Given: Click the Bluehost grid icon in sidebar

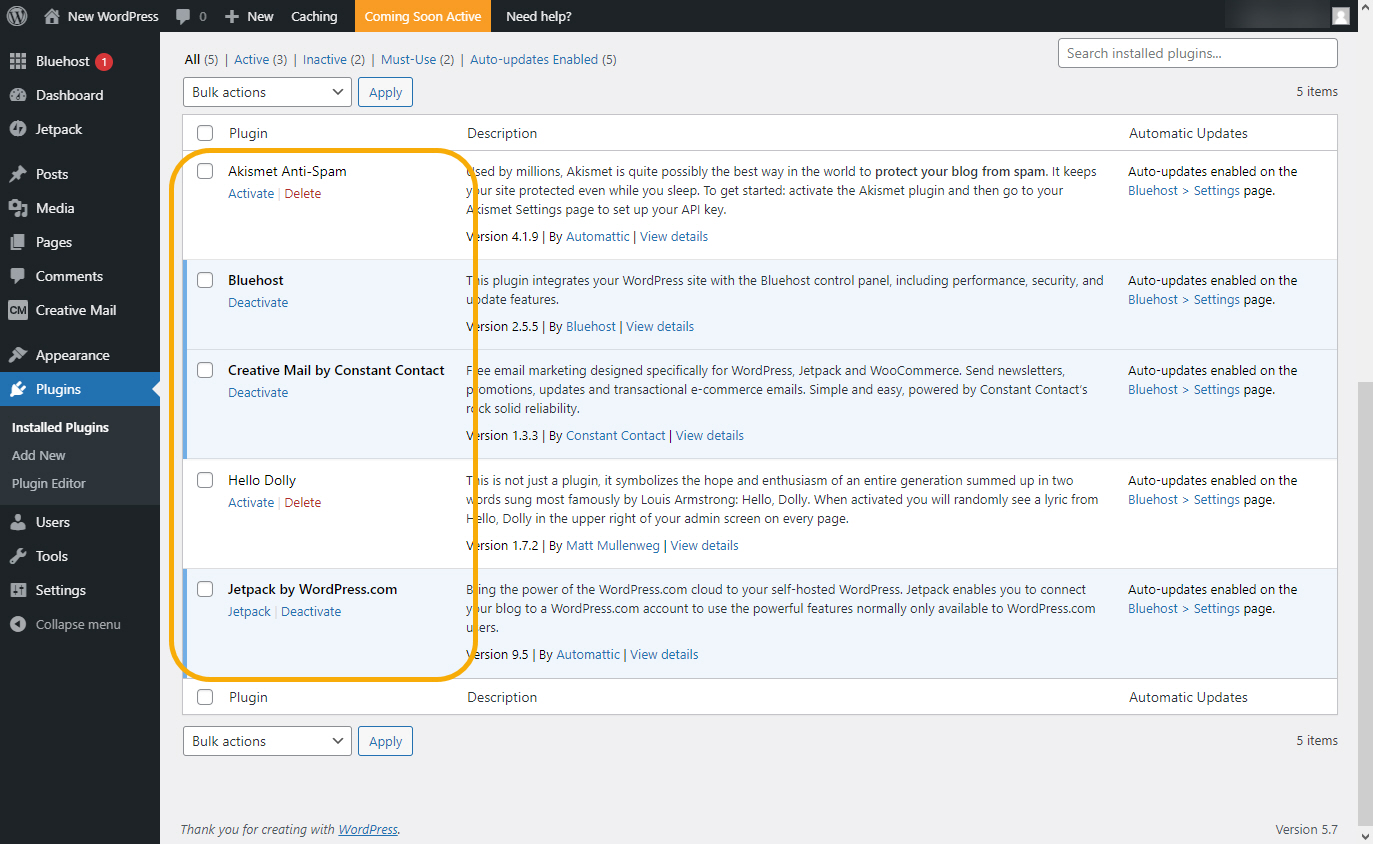Looking at the screenshot, I should [18, 61].
